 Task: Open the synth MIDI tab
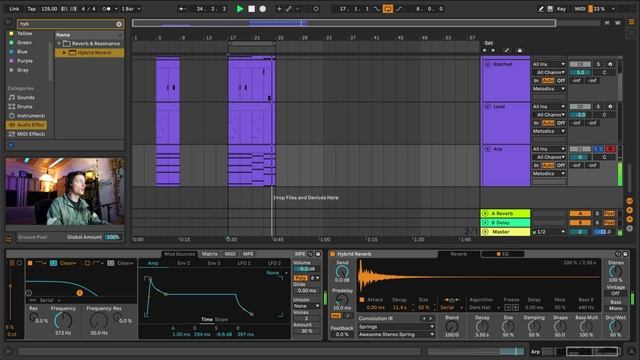click(230, 254)
